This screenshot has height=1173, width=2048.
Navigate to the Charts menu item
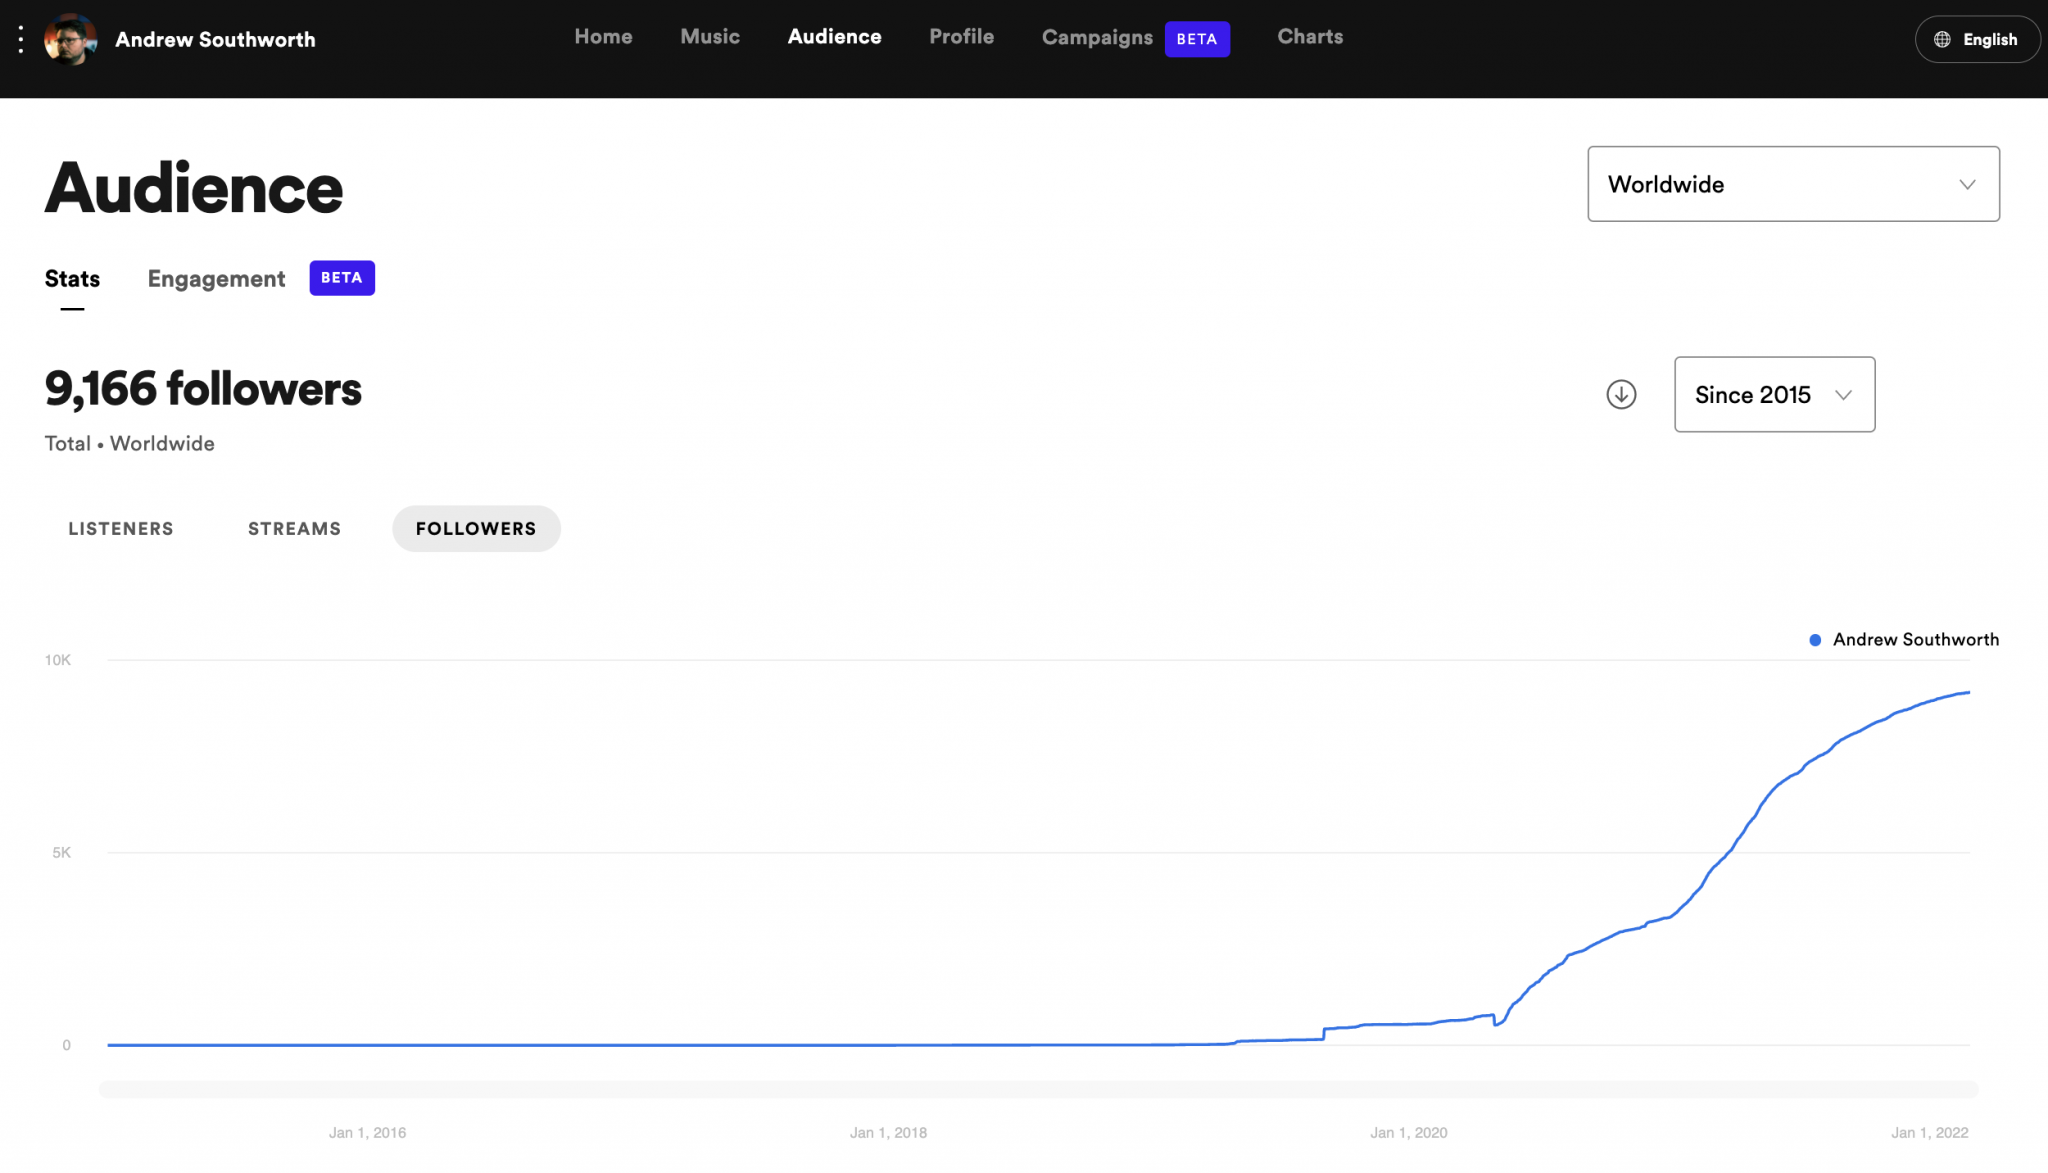(x=1310, y=38)
